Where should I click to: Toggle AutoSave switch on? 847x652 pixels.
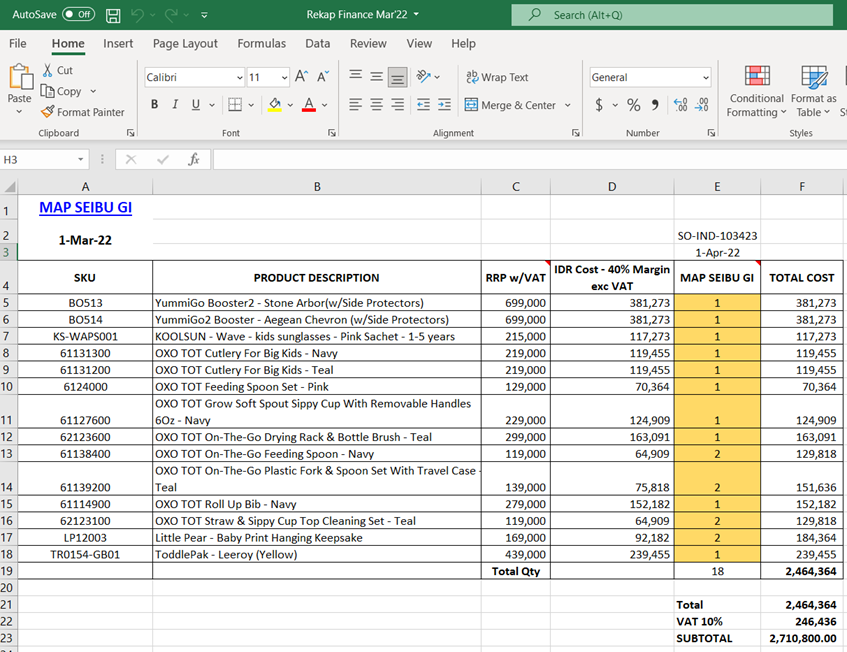(x=78, y=15)
